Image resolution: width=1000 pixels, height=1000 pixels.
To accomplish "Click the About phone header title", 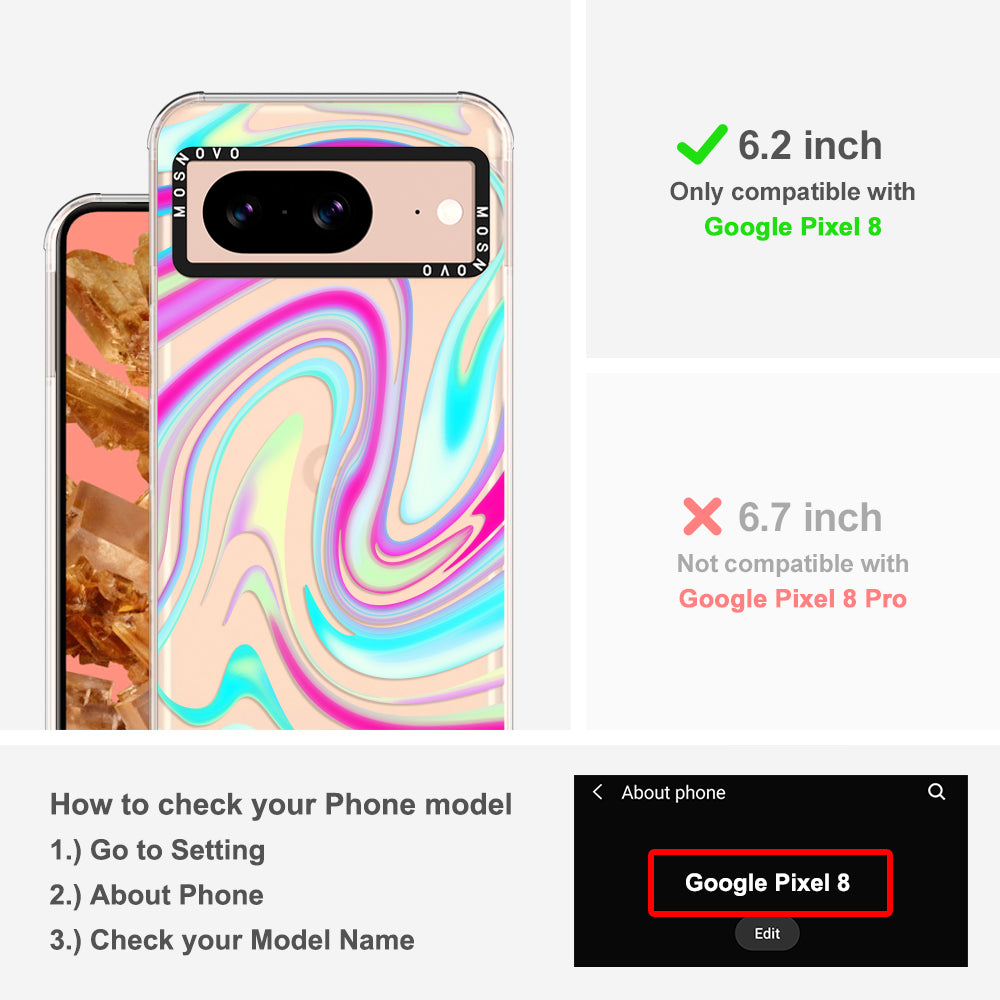I will click(x=673, y=793).
